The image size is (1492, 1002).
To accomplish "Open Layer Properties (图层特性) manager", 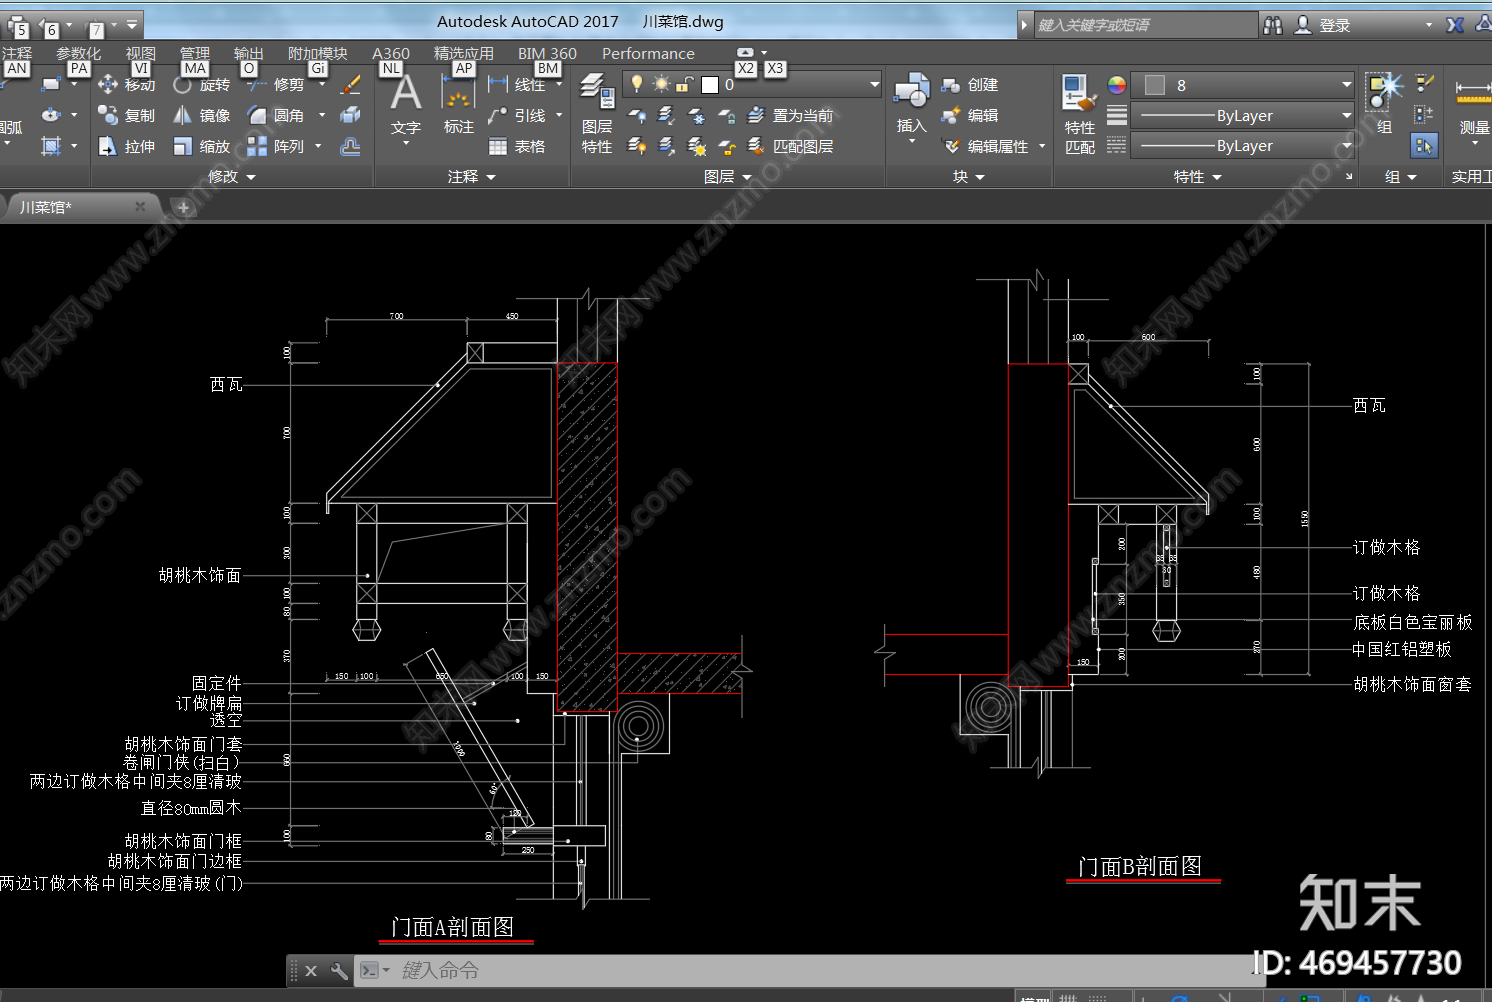I will click(x=597, y=113).
